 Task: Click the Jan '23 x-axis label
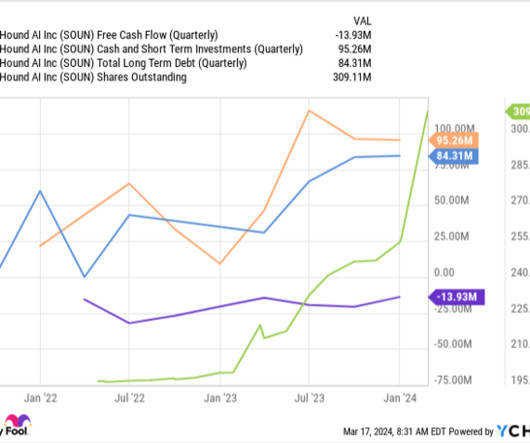coord(220,398)
